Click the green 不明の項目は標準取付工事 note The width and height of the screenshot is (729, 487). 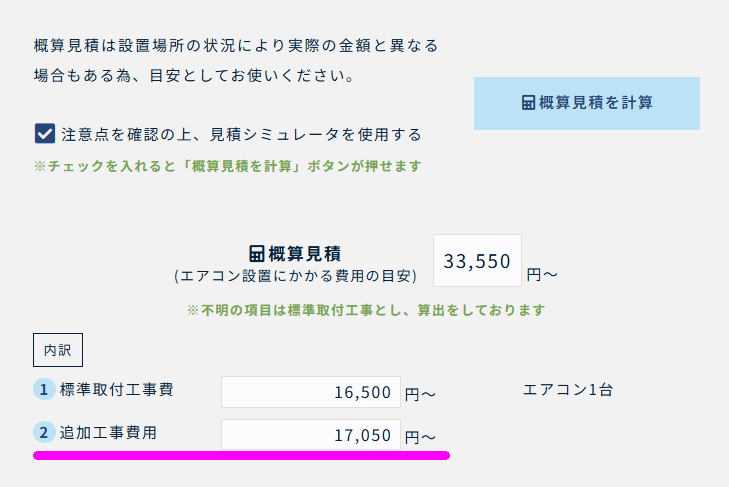(x=366, y=310)
